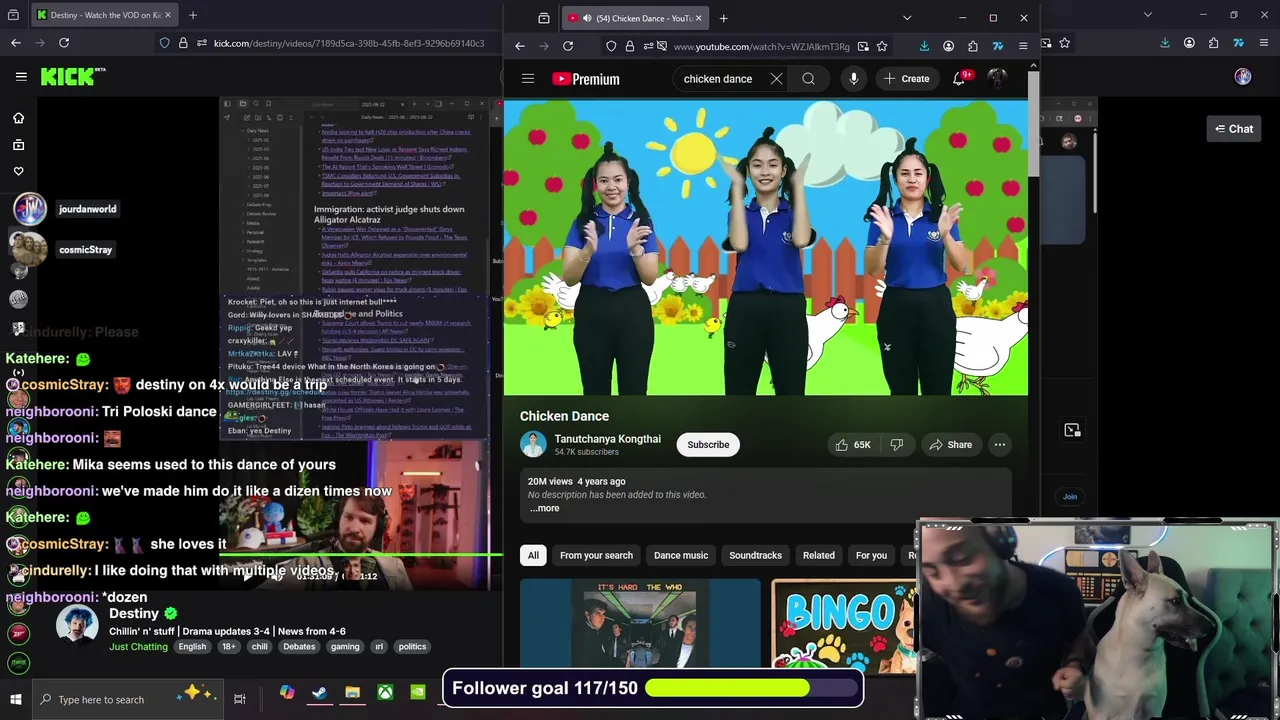The image size is (1280, 720).
Task: Click English language tag on Kick
Action: tap(192, 647)
